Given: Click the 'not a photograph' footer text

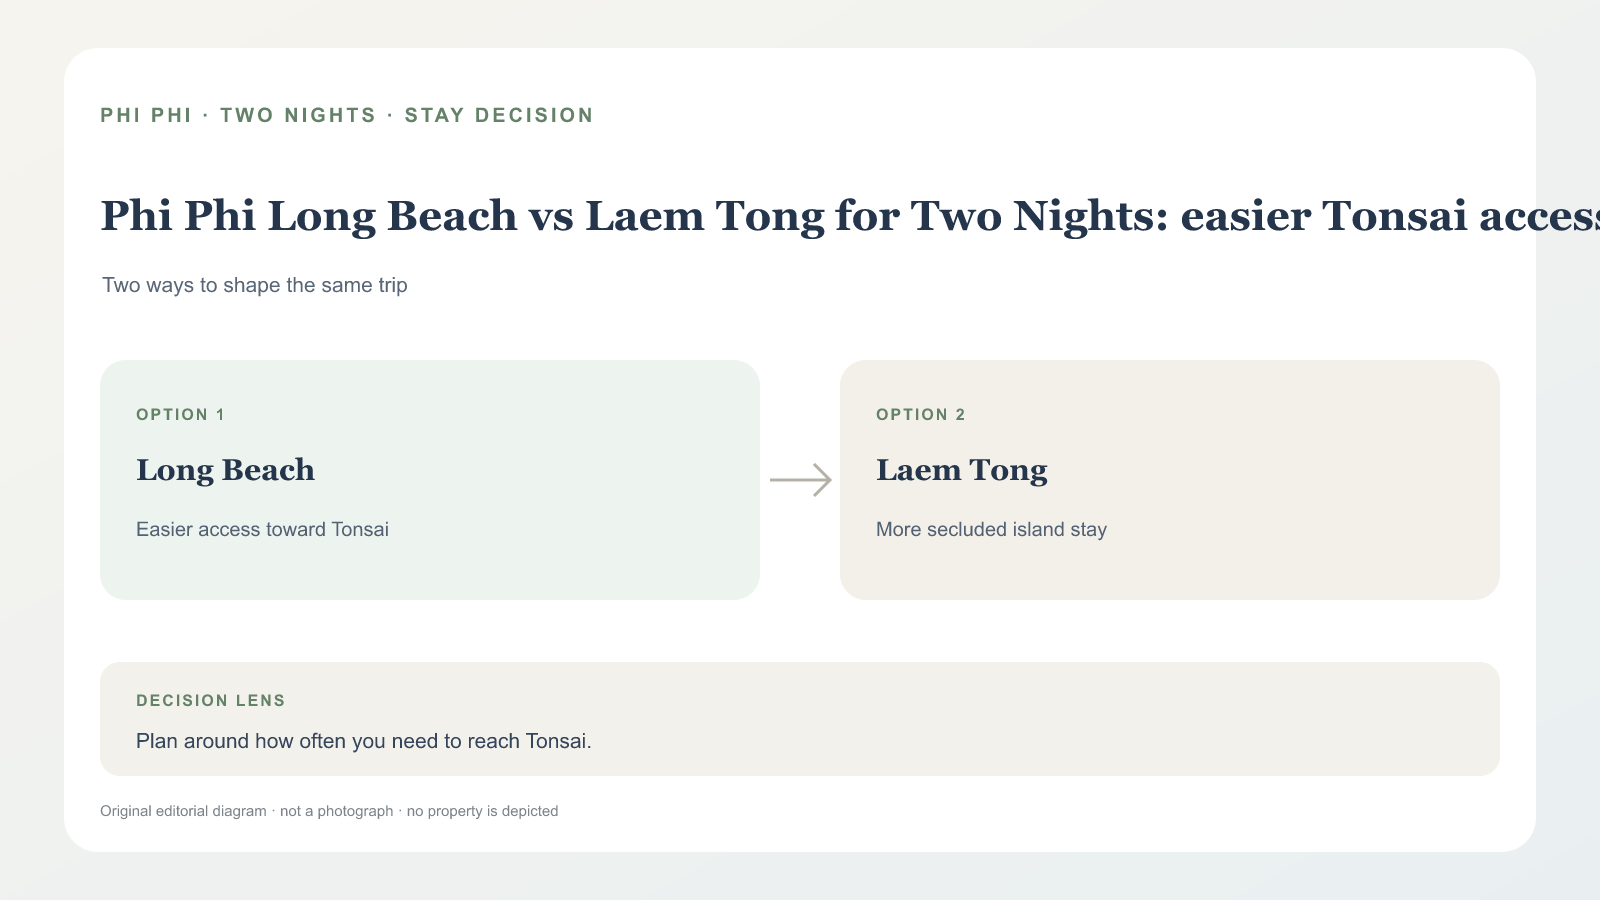Looking at the screenshot, I should [336, 811].
